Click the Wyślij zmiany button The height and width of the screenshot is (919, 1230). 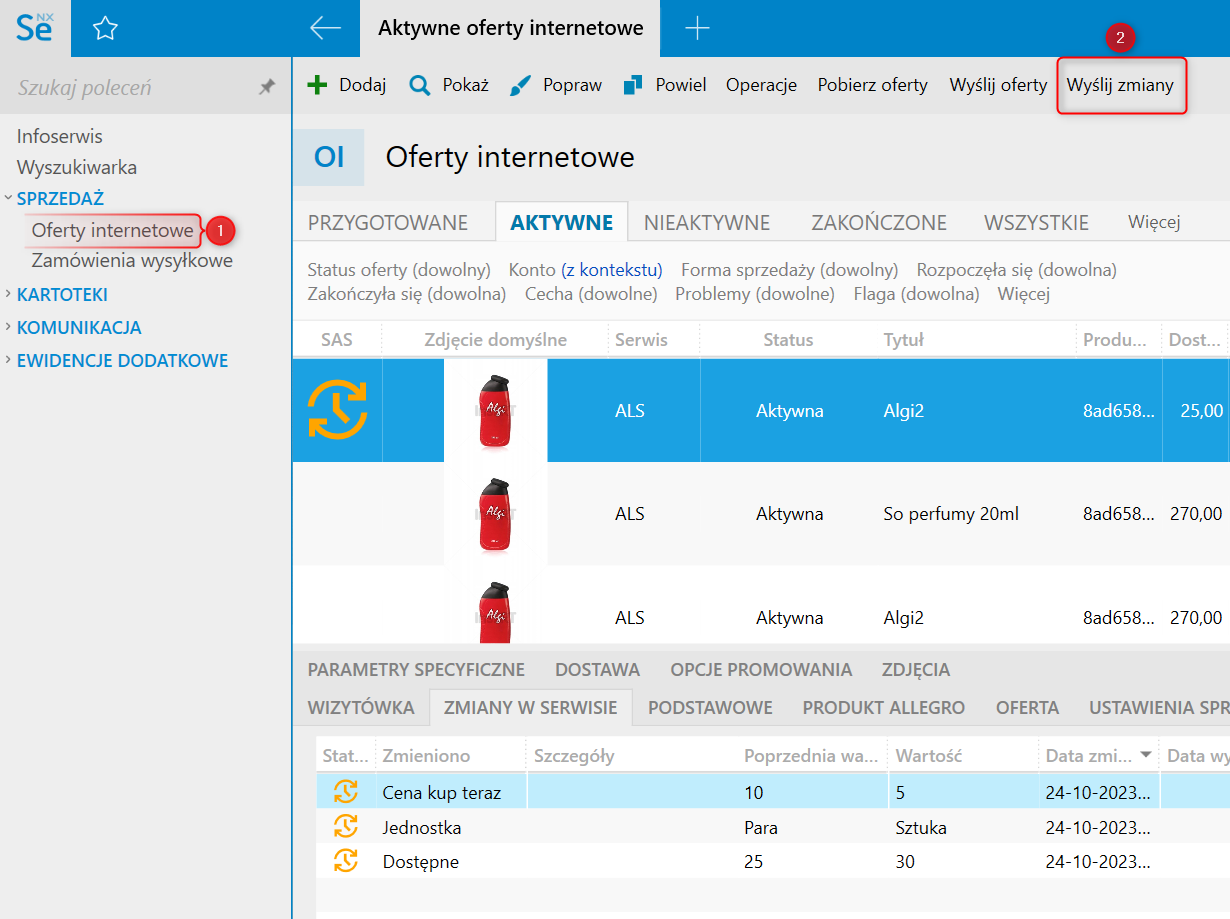(x=1120, y=85)
